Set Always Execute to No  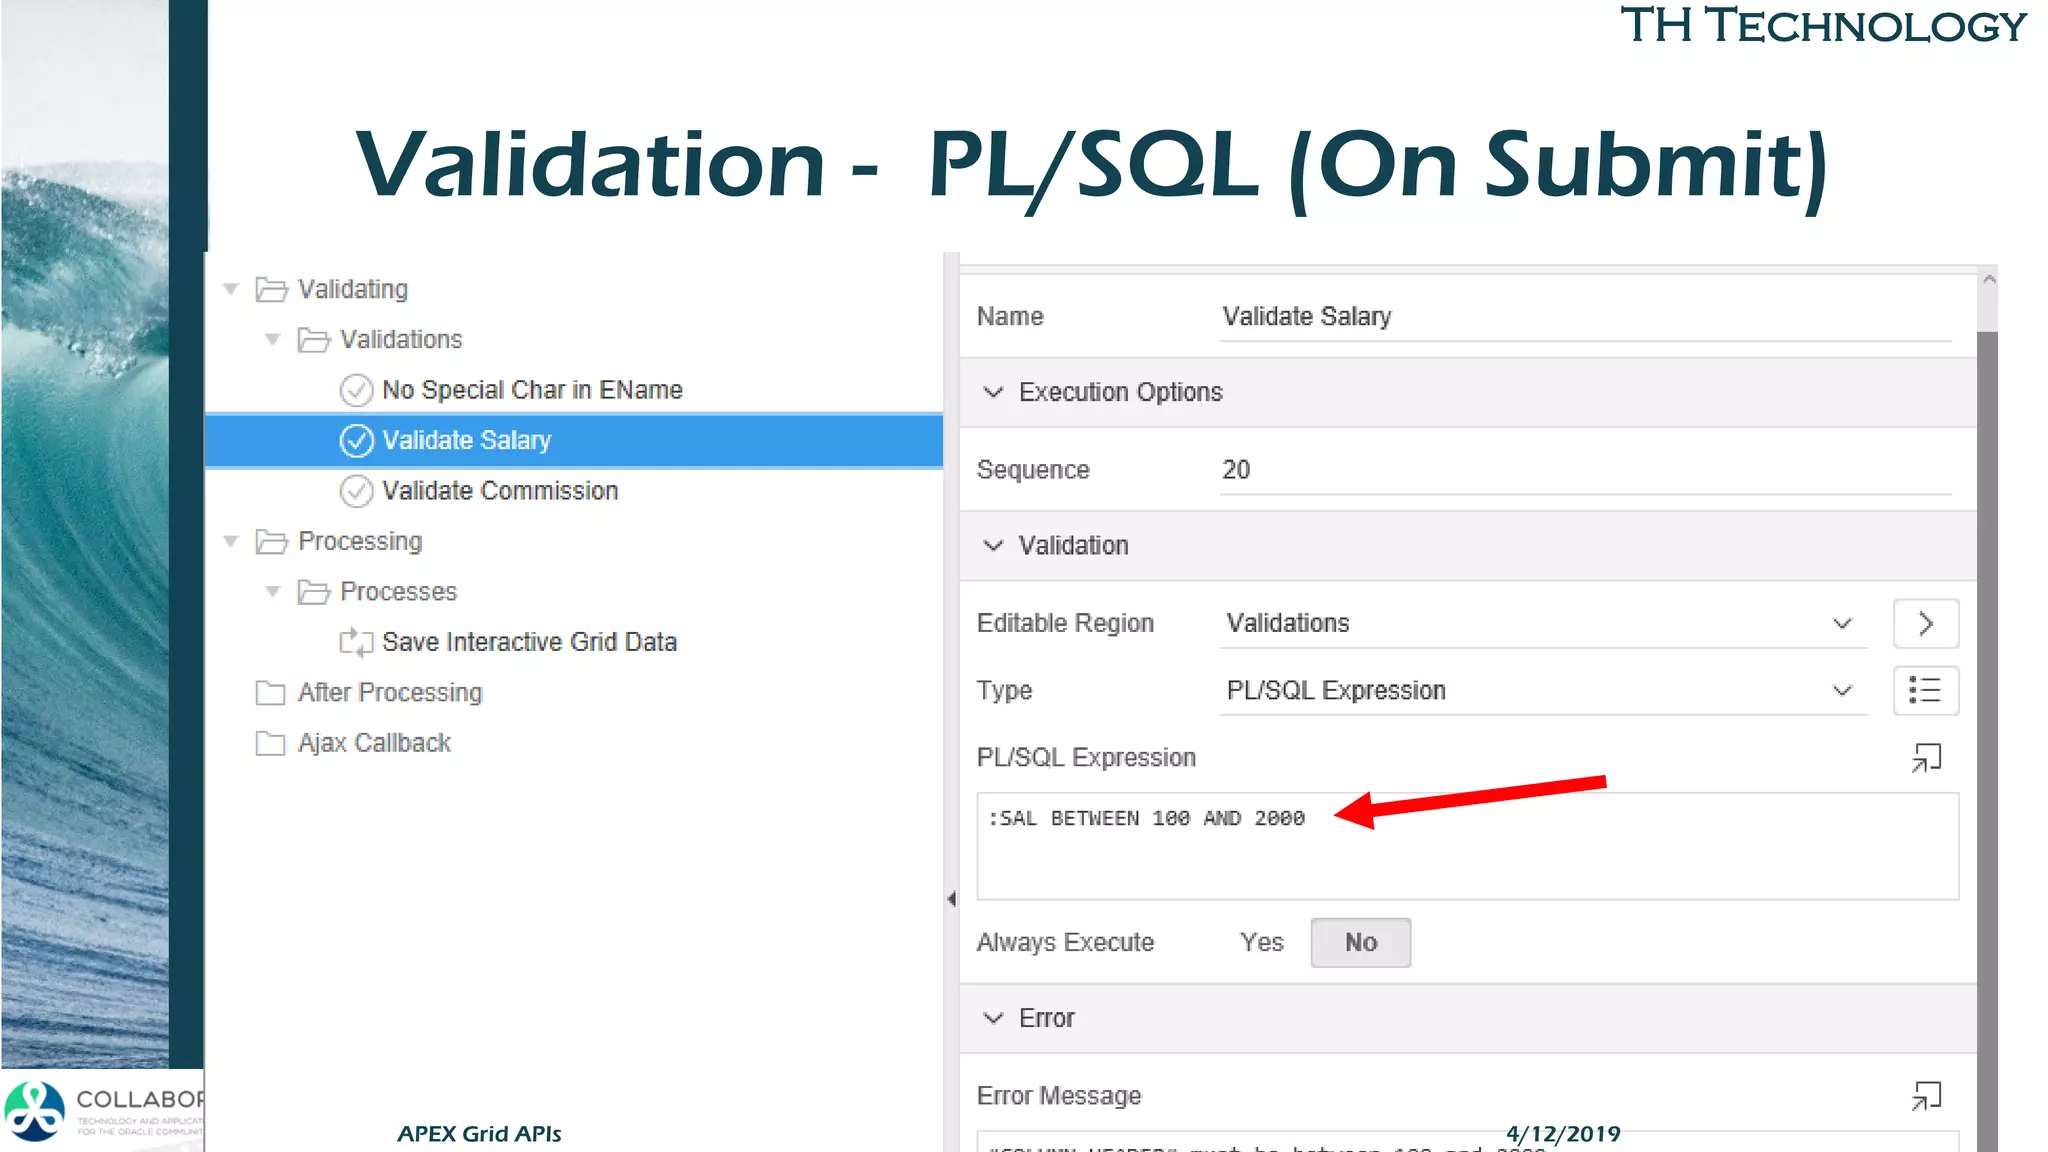point(1361,942)
